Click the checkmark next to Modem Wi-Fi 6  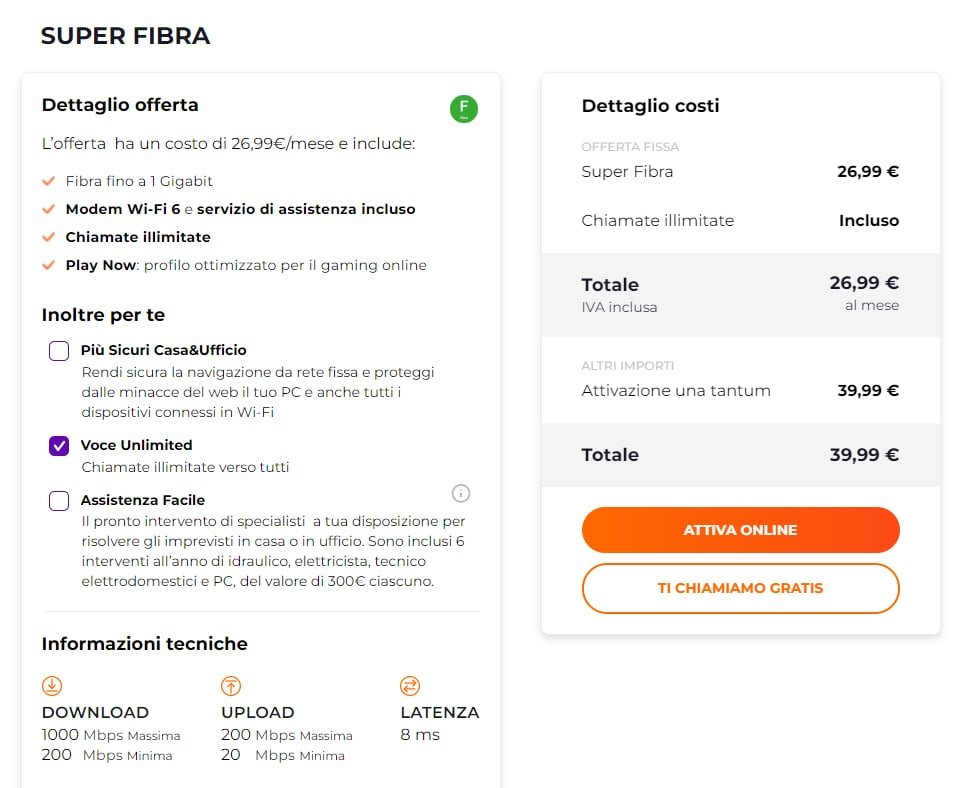point(48,209)
